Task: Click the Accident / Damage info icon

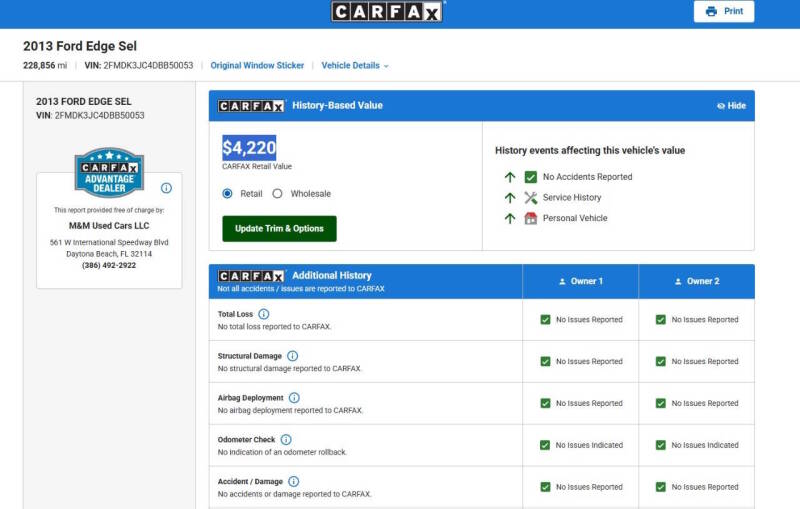Action: pos(294,481)
